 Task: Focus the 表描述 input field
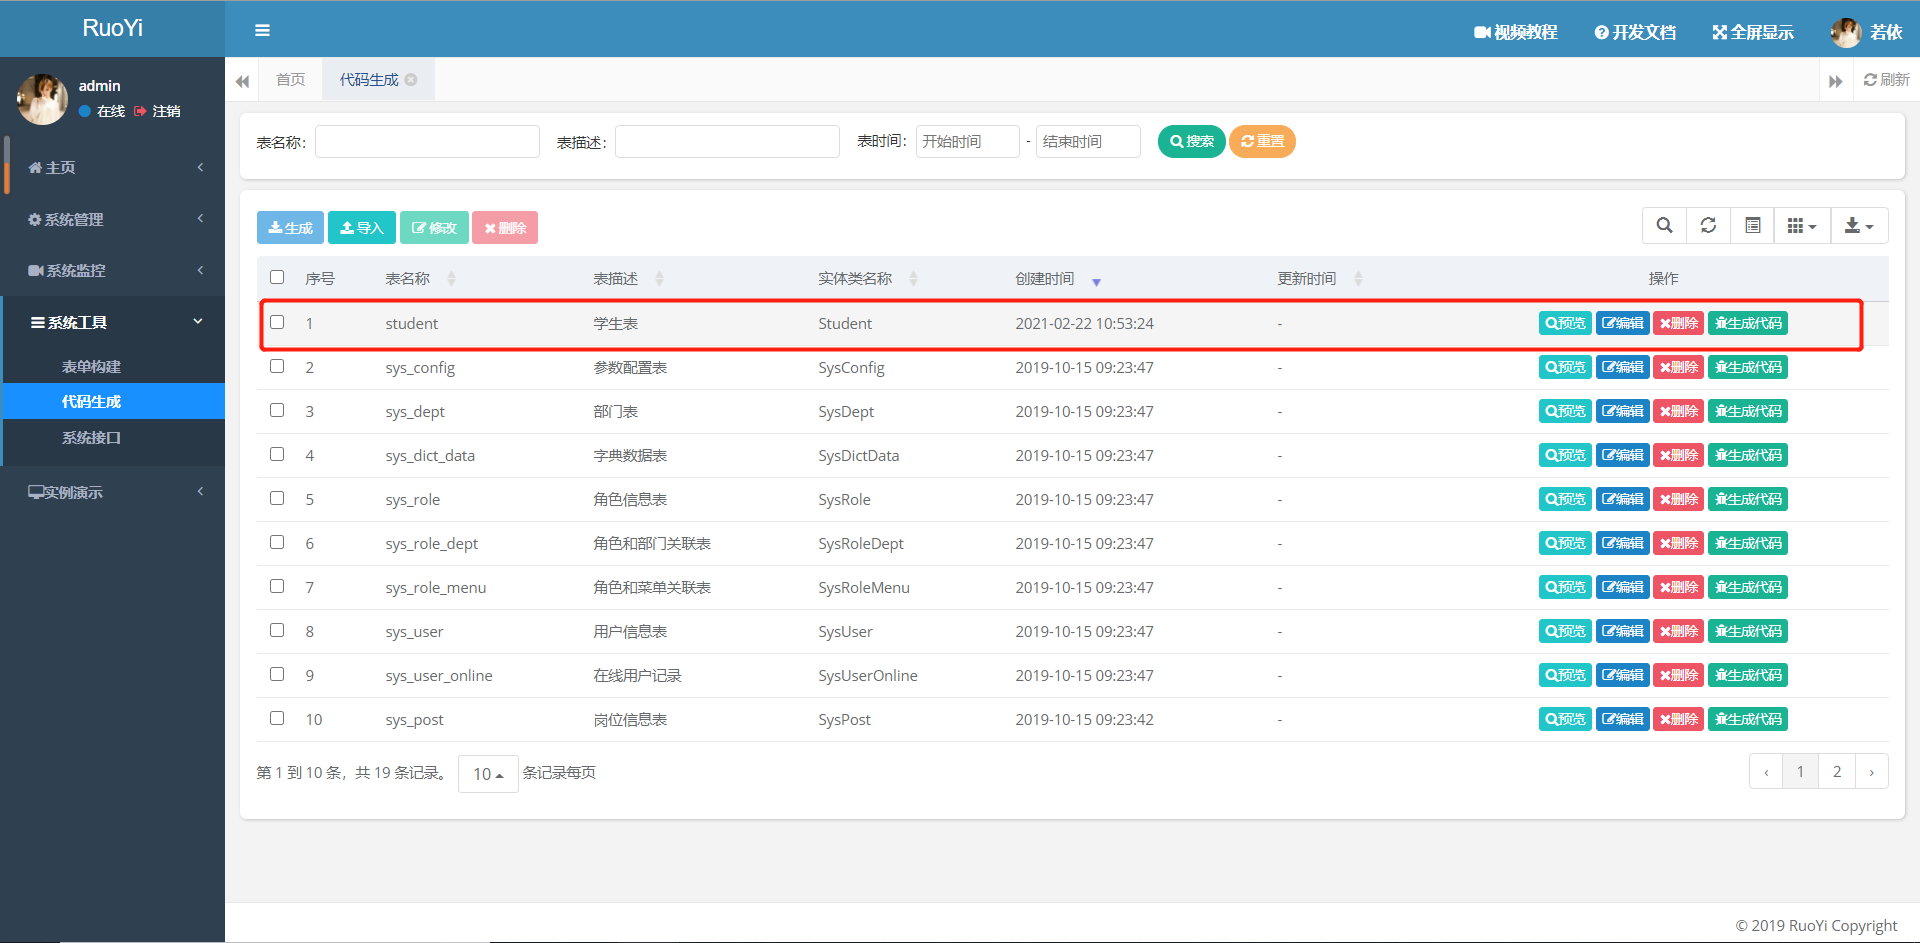click(x=727, y=141)
